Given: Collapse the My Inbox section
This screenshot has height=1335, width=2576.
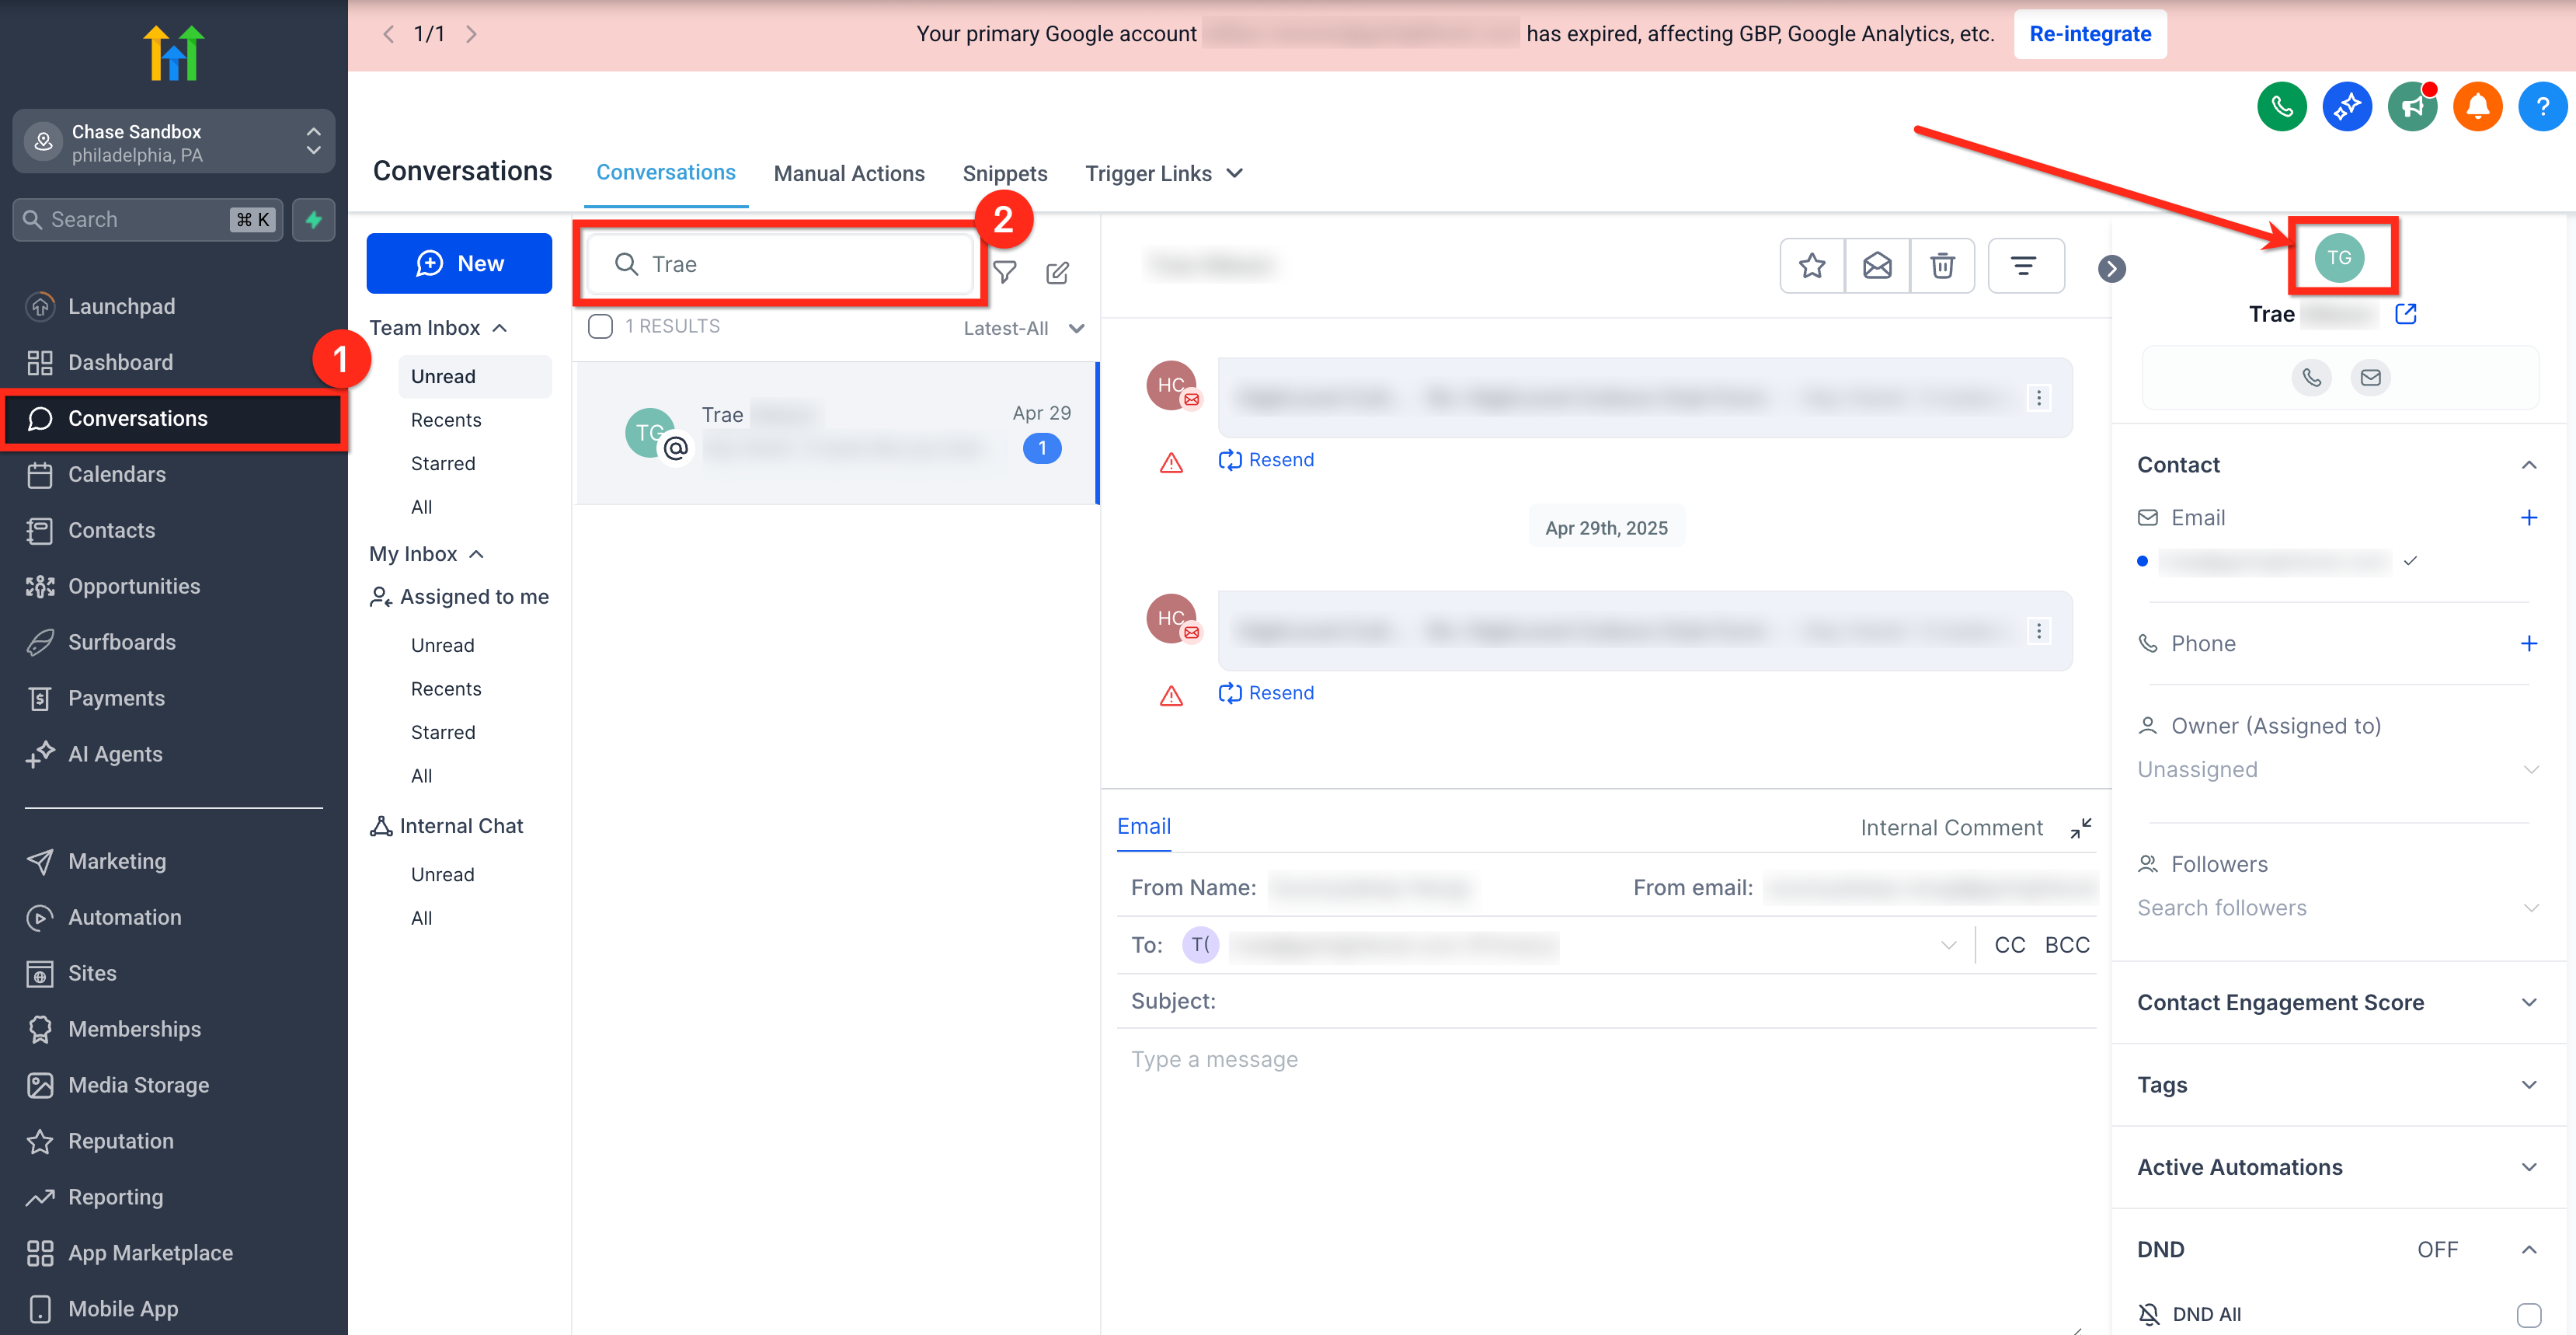Looking at the screenshot, I should pyautogui.click(x=426, y=554).
